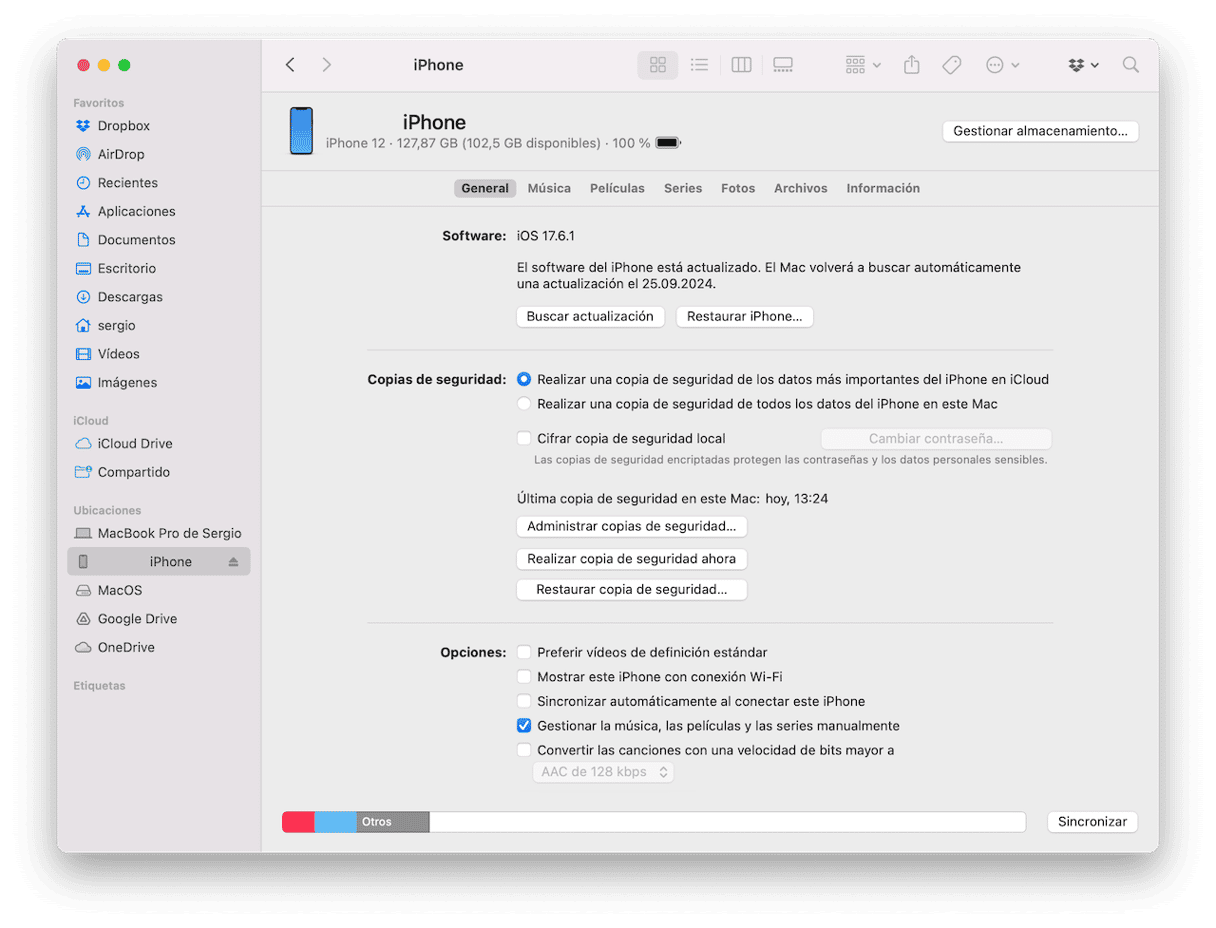Switch to the Fotos tab

pos(738,188)
